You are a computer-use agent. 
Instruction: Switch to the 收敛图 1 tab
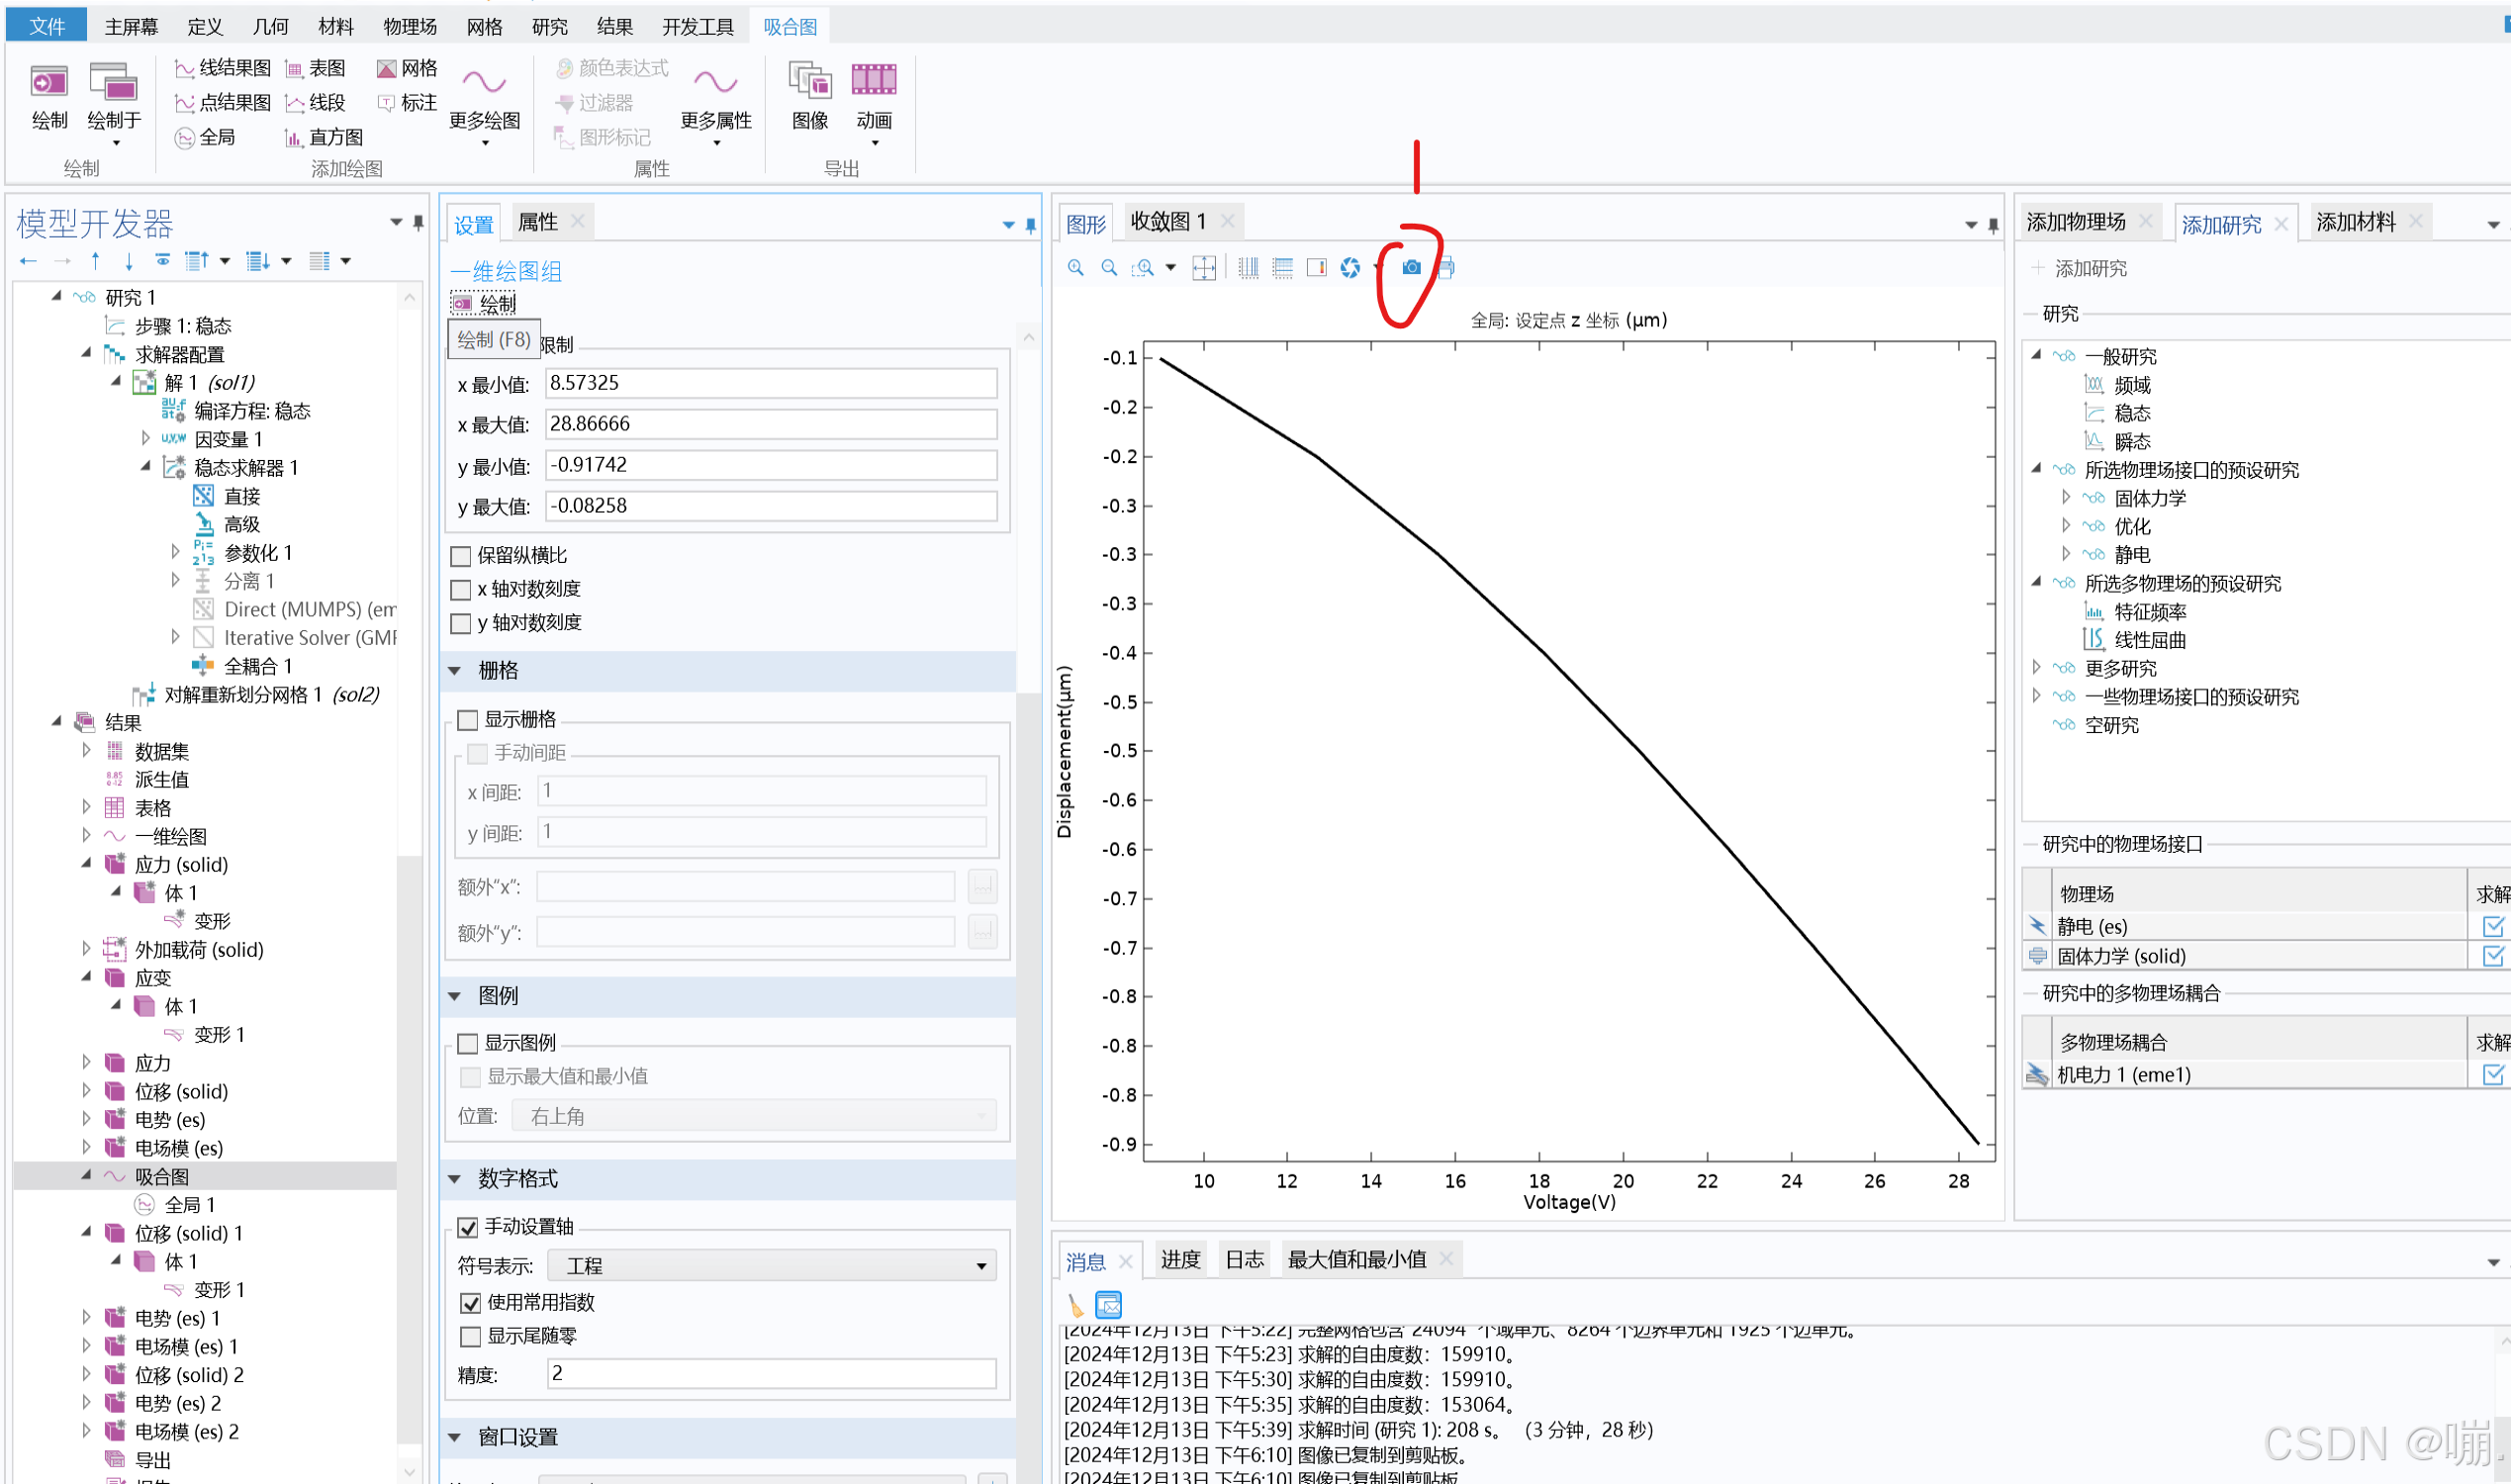click(x=1168, y=221)
